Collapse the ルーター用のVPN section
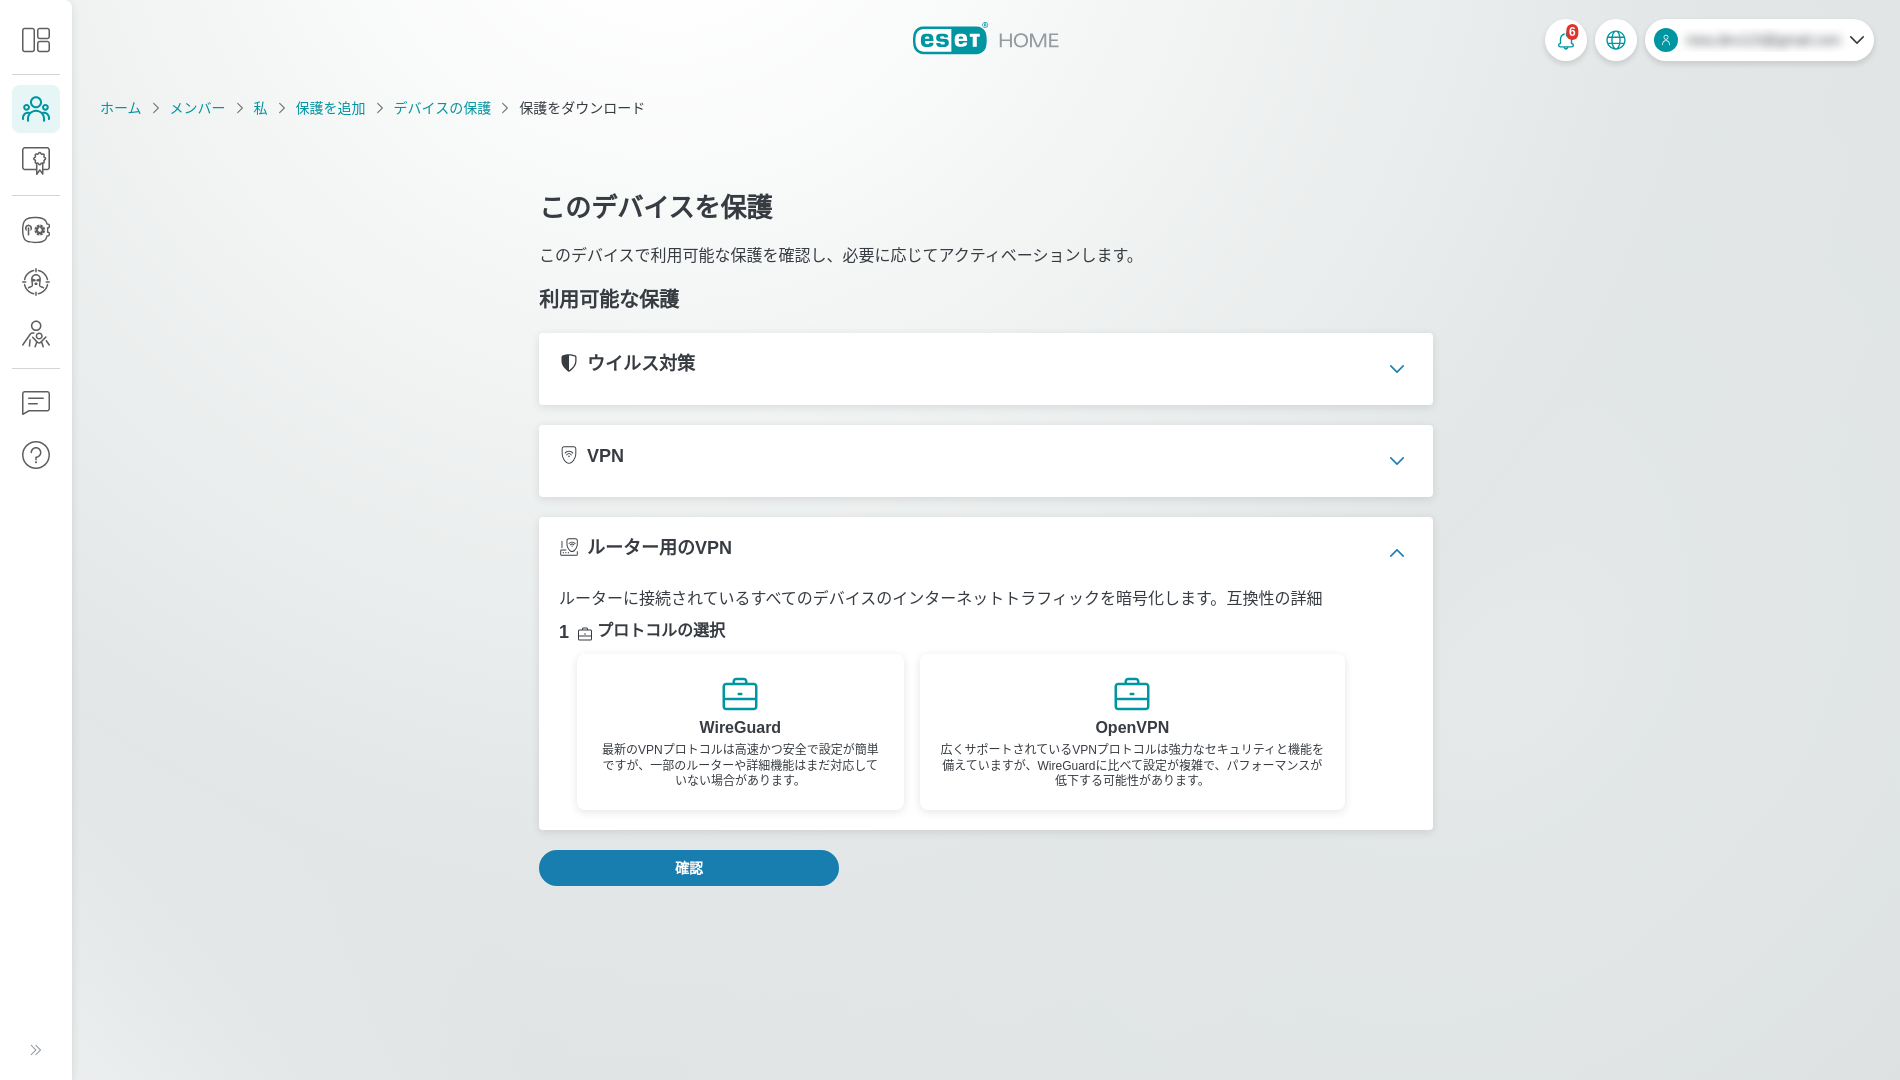Viewport: 1900px width, 1080px height. [x=1397, y=553]
